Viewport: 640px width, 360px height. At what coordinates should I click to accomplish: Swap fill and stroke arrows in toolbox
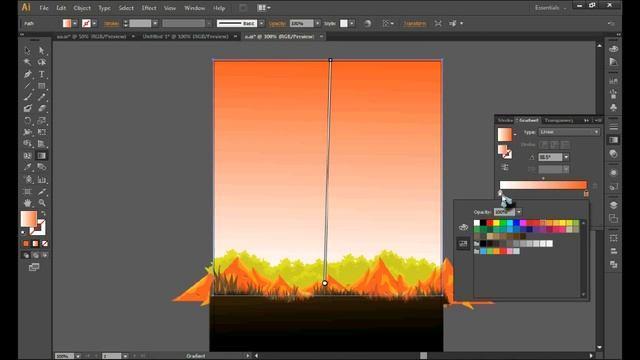[43, 213]
